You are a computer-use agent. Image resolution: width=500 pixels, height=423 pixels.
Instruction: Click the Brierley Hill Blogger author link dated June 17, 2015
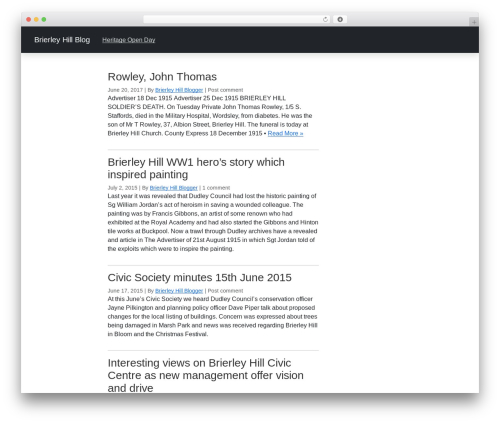179,291
